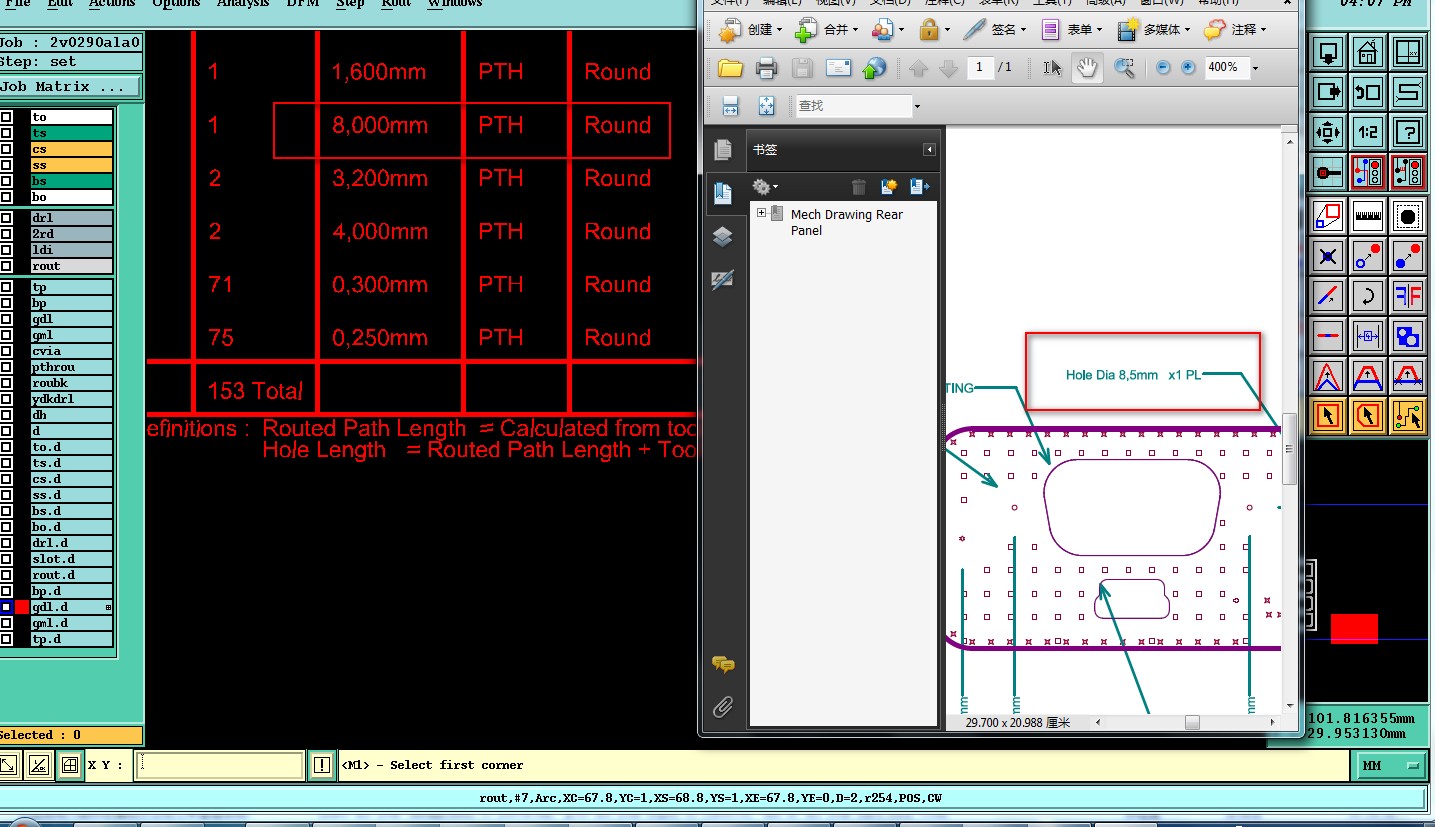Toggle the checkbox for layer bo
Screen dimensions: 1435x827
click(6, 197)
